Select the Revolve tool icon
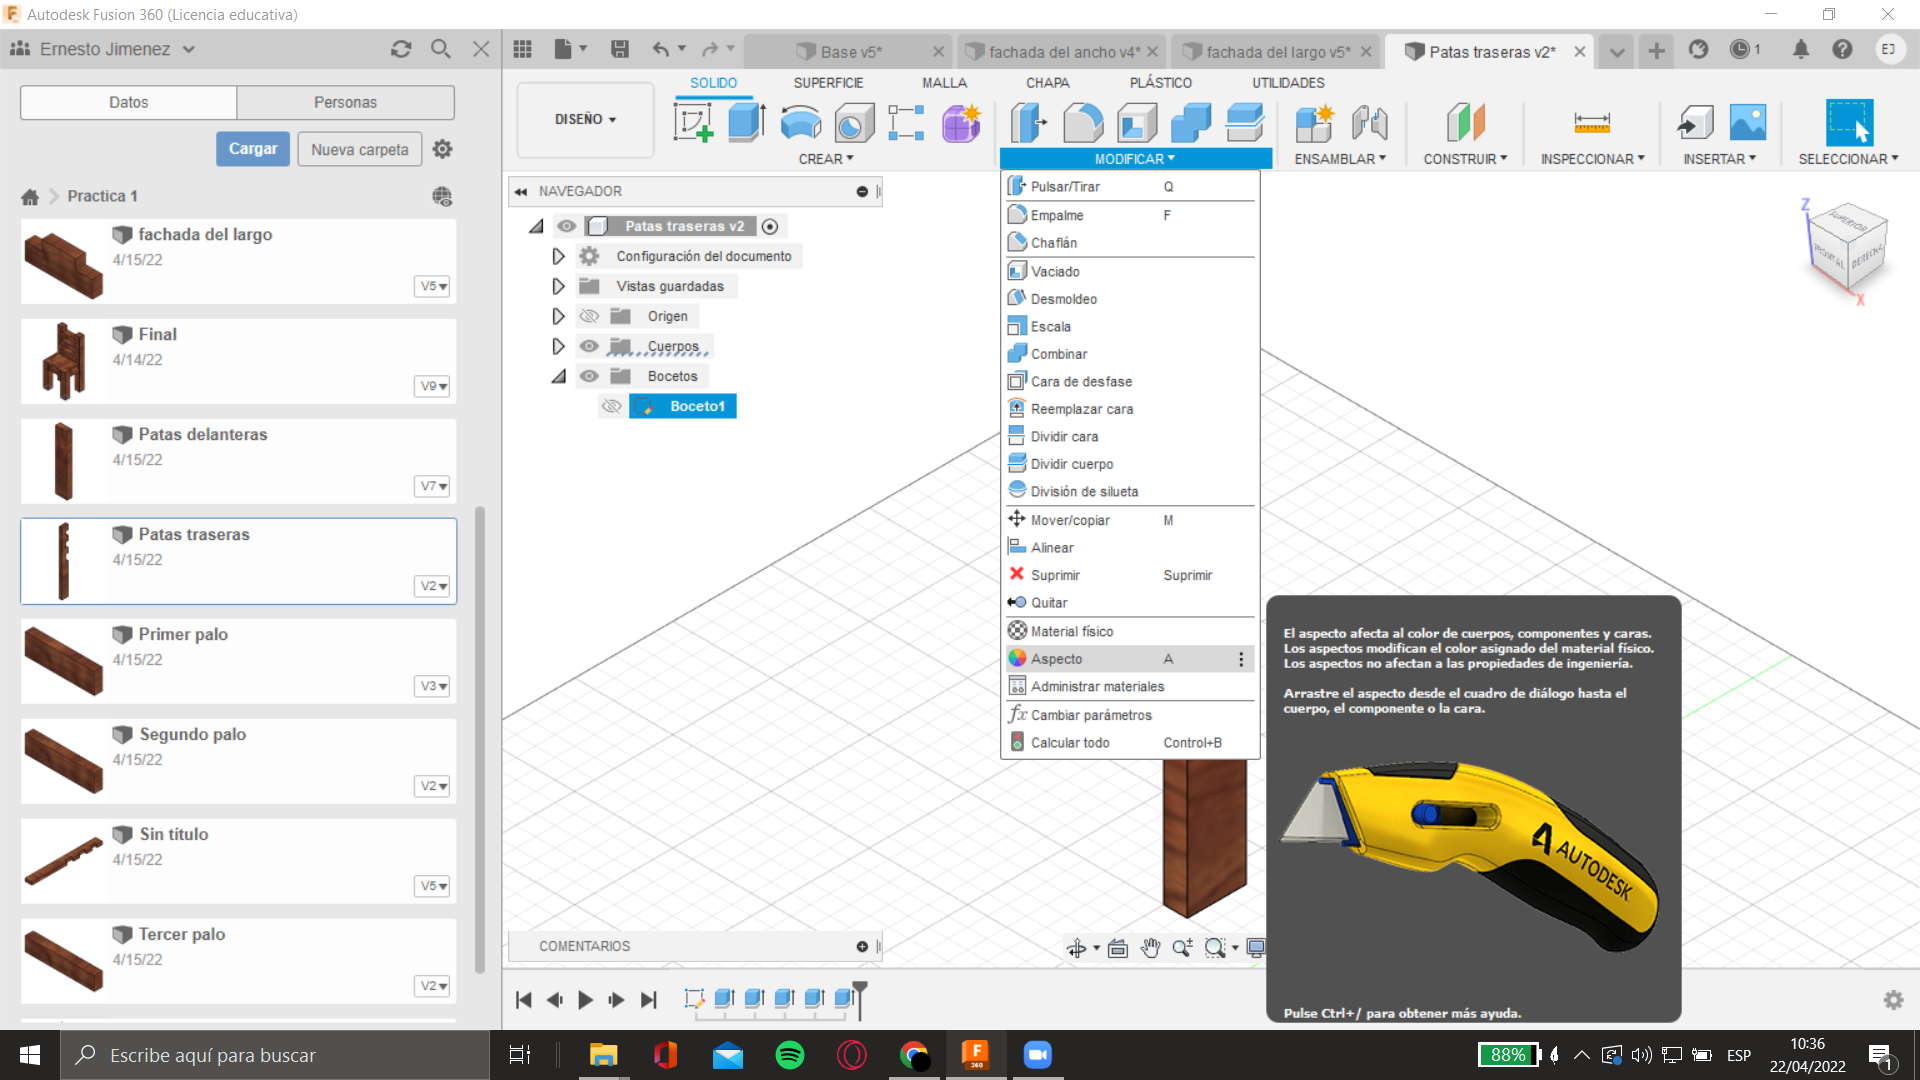Screen dimensions: 1920x1080 (x=801, y=123)
